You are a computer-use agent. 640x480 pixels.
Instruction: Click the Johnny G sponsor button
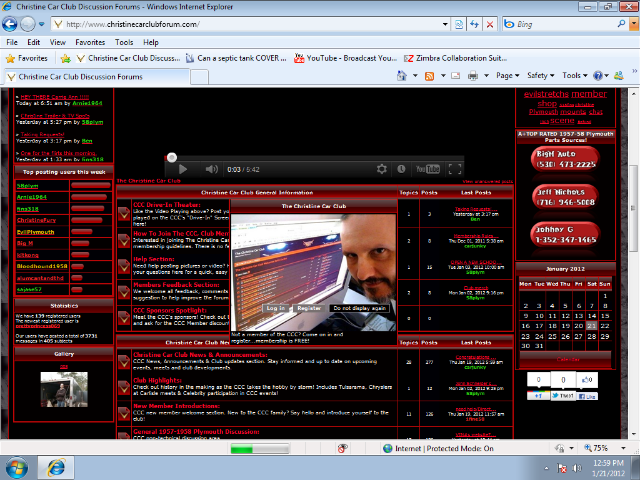pyautogui.click(x=565, y=234)
